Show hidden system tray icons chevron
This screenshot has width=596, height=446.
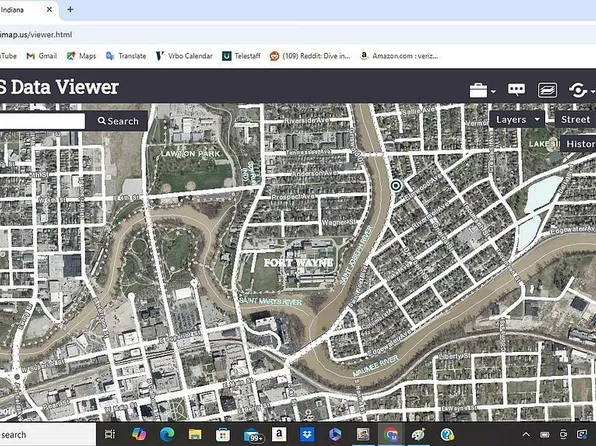click(526, 434)
